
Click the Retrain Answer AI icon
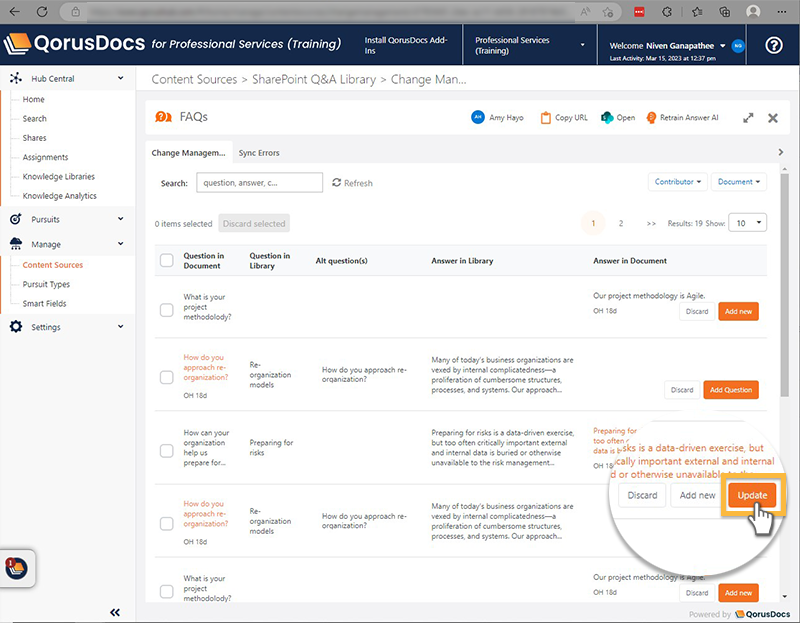651,118
